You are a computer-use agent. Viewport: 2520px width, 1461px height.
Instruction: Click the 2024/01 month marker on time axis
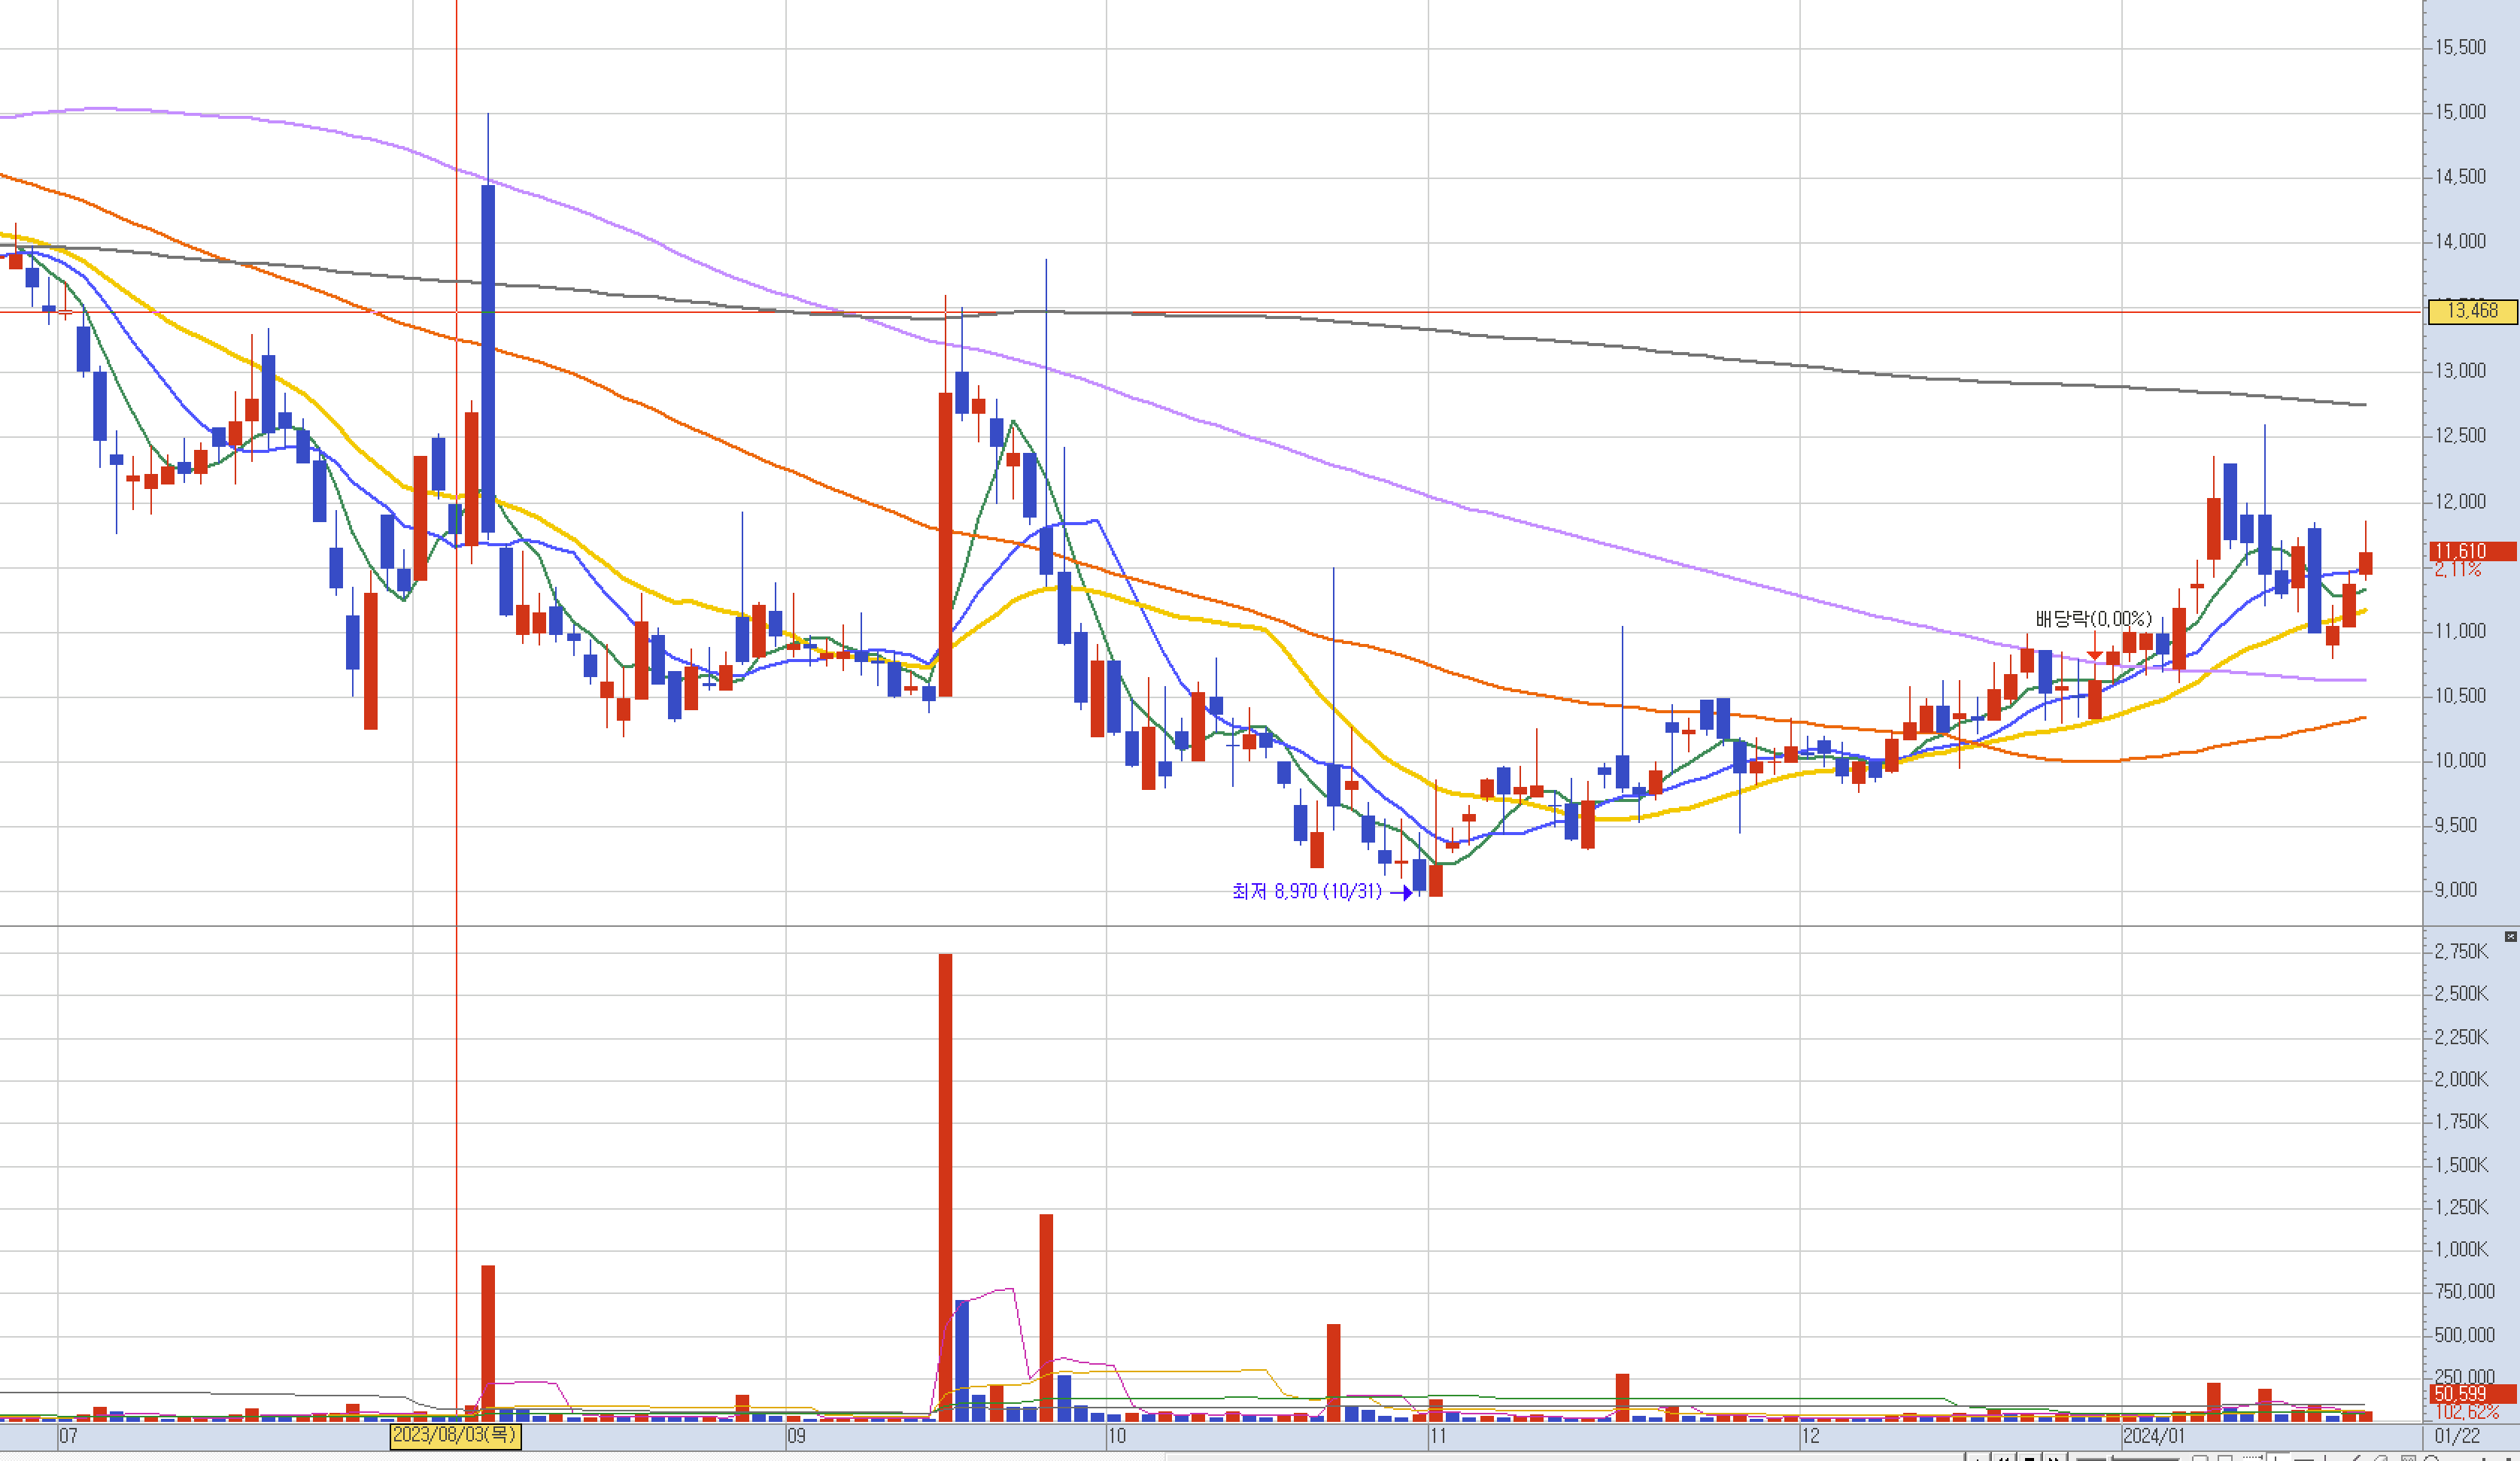pos(2153,1436)
